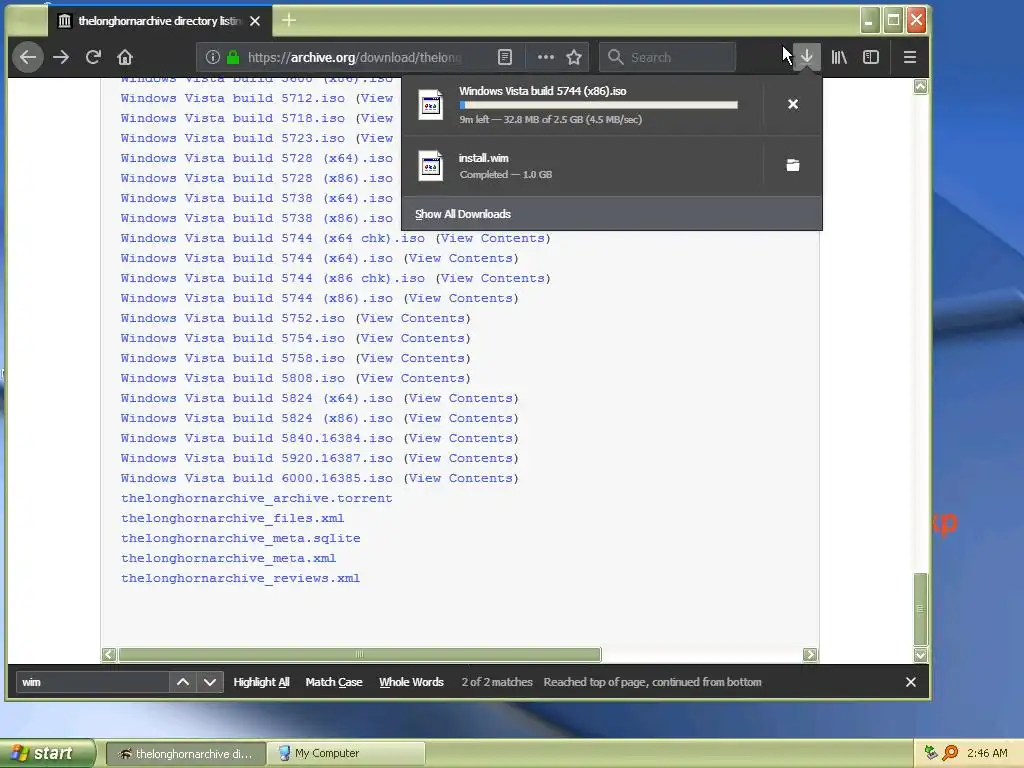Click the horizontal scrollbar thumb

click(359, 654)
